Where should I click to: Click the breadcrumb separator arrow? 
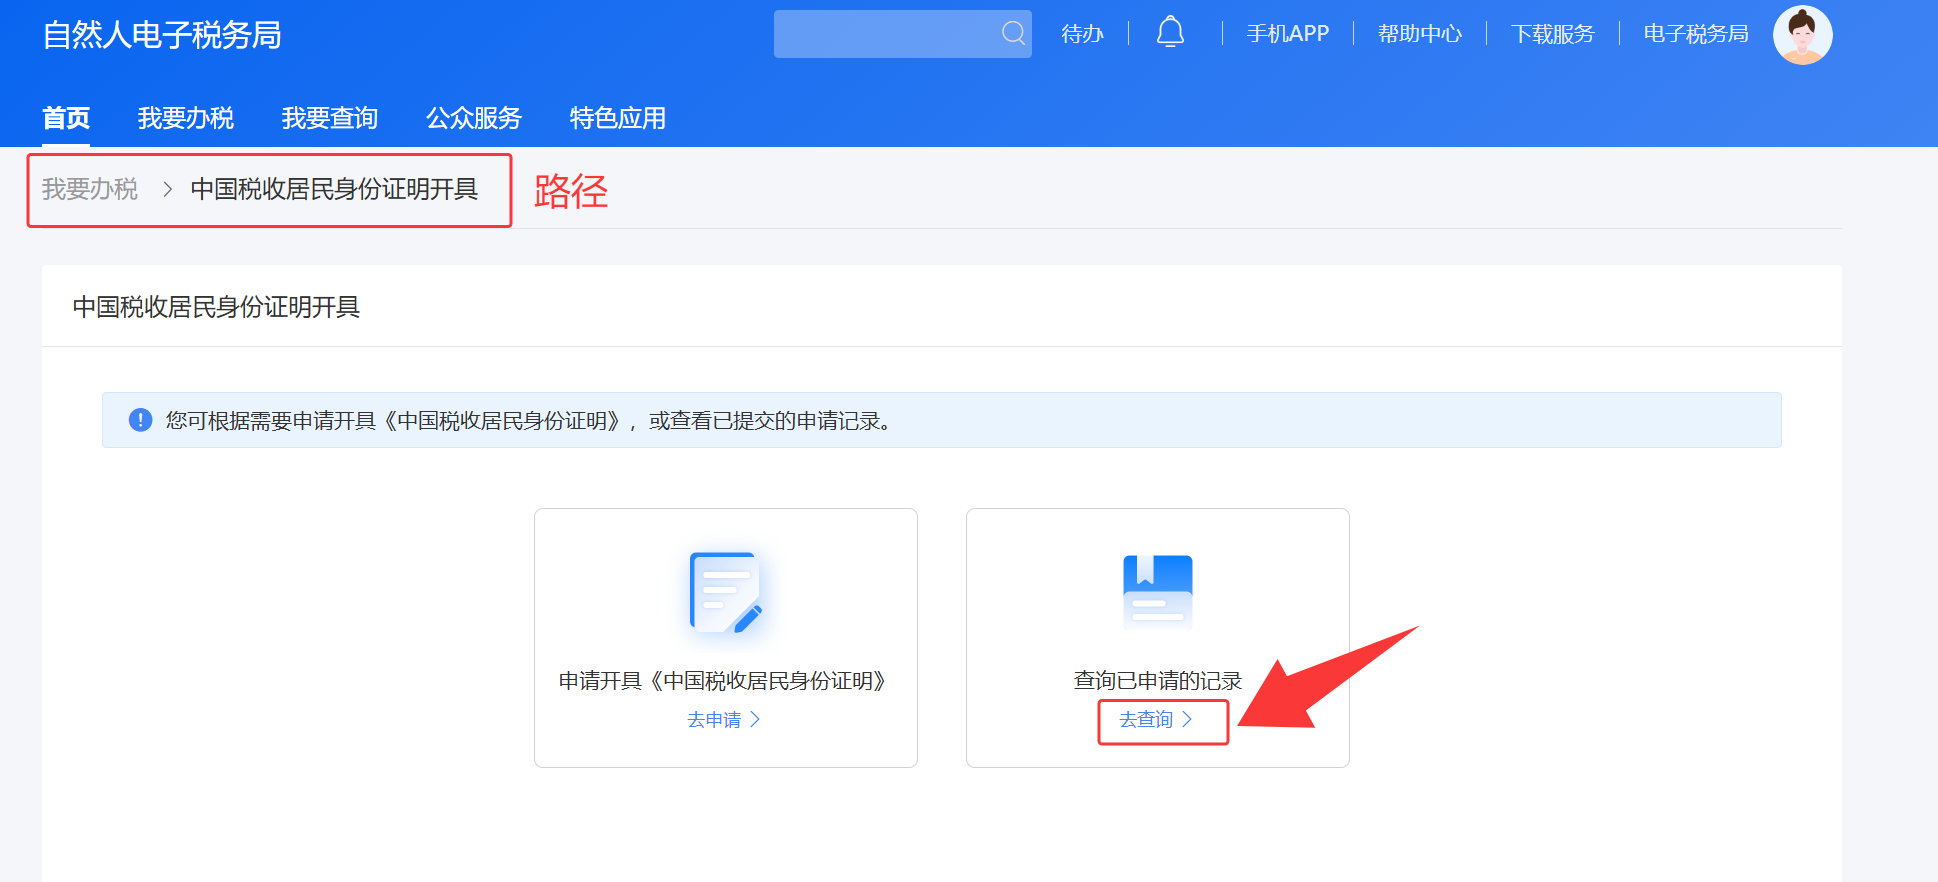(167, 189)
